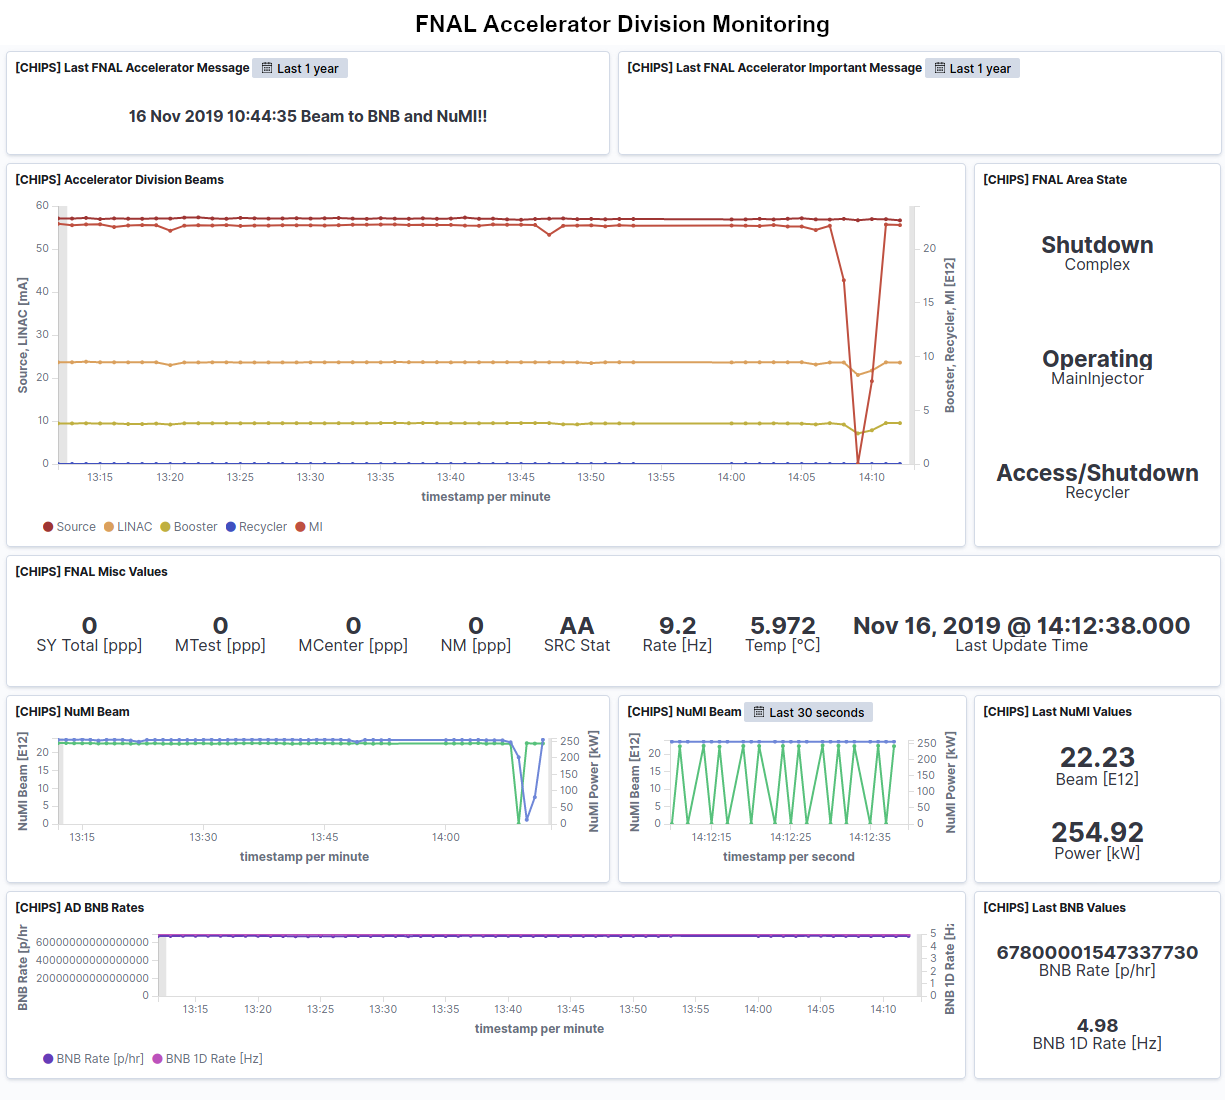Click the '[CHIPS] Accelerator Division Beams' panel title
1225x1100 pixels.
coord(120,180)
